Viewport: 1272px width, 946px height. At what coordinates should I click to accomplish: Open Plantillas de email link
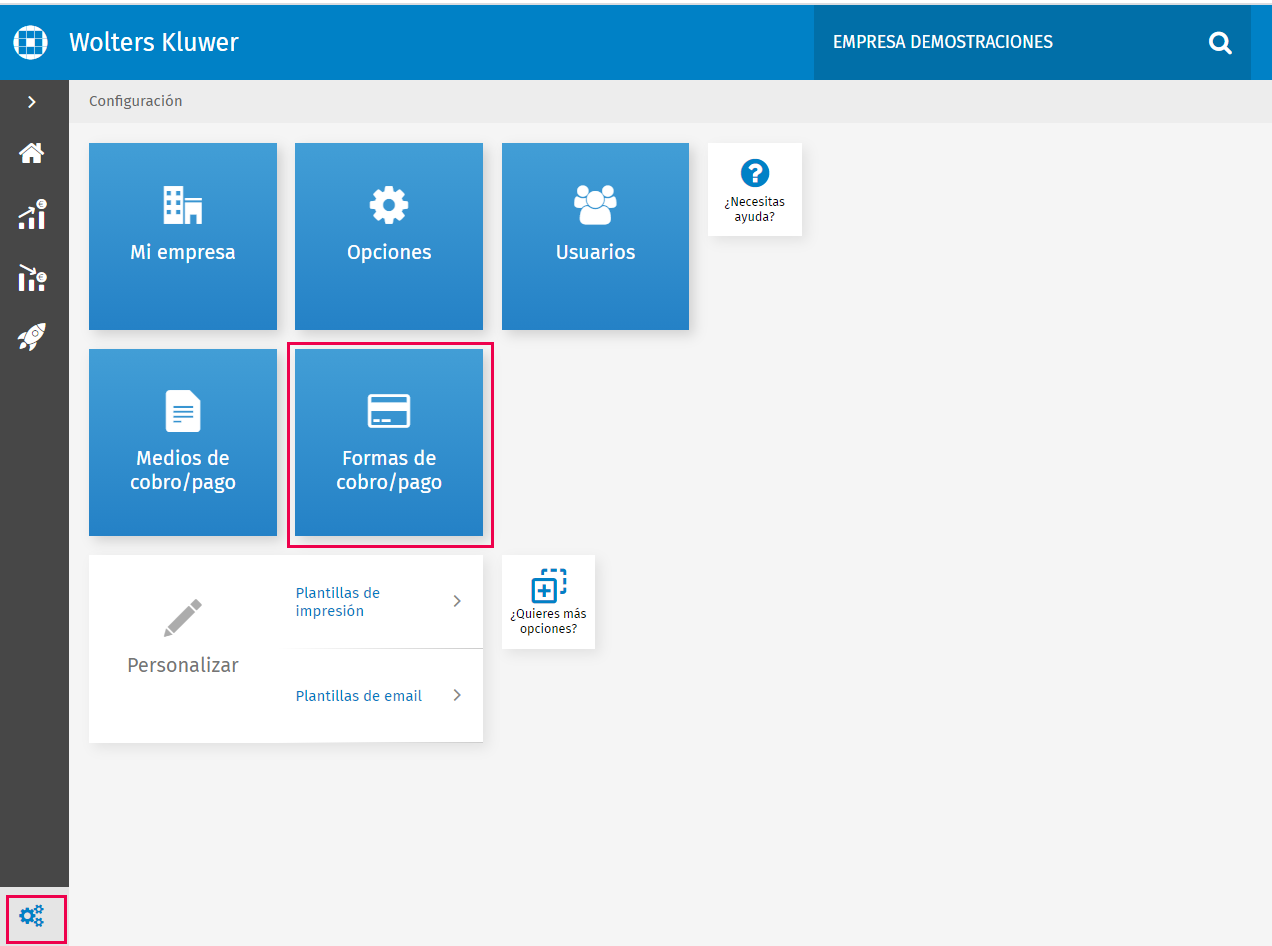click(359, 696)
